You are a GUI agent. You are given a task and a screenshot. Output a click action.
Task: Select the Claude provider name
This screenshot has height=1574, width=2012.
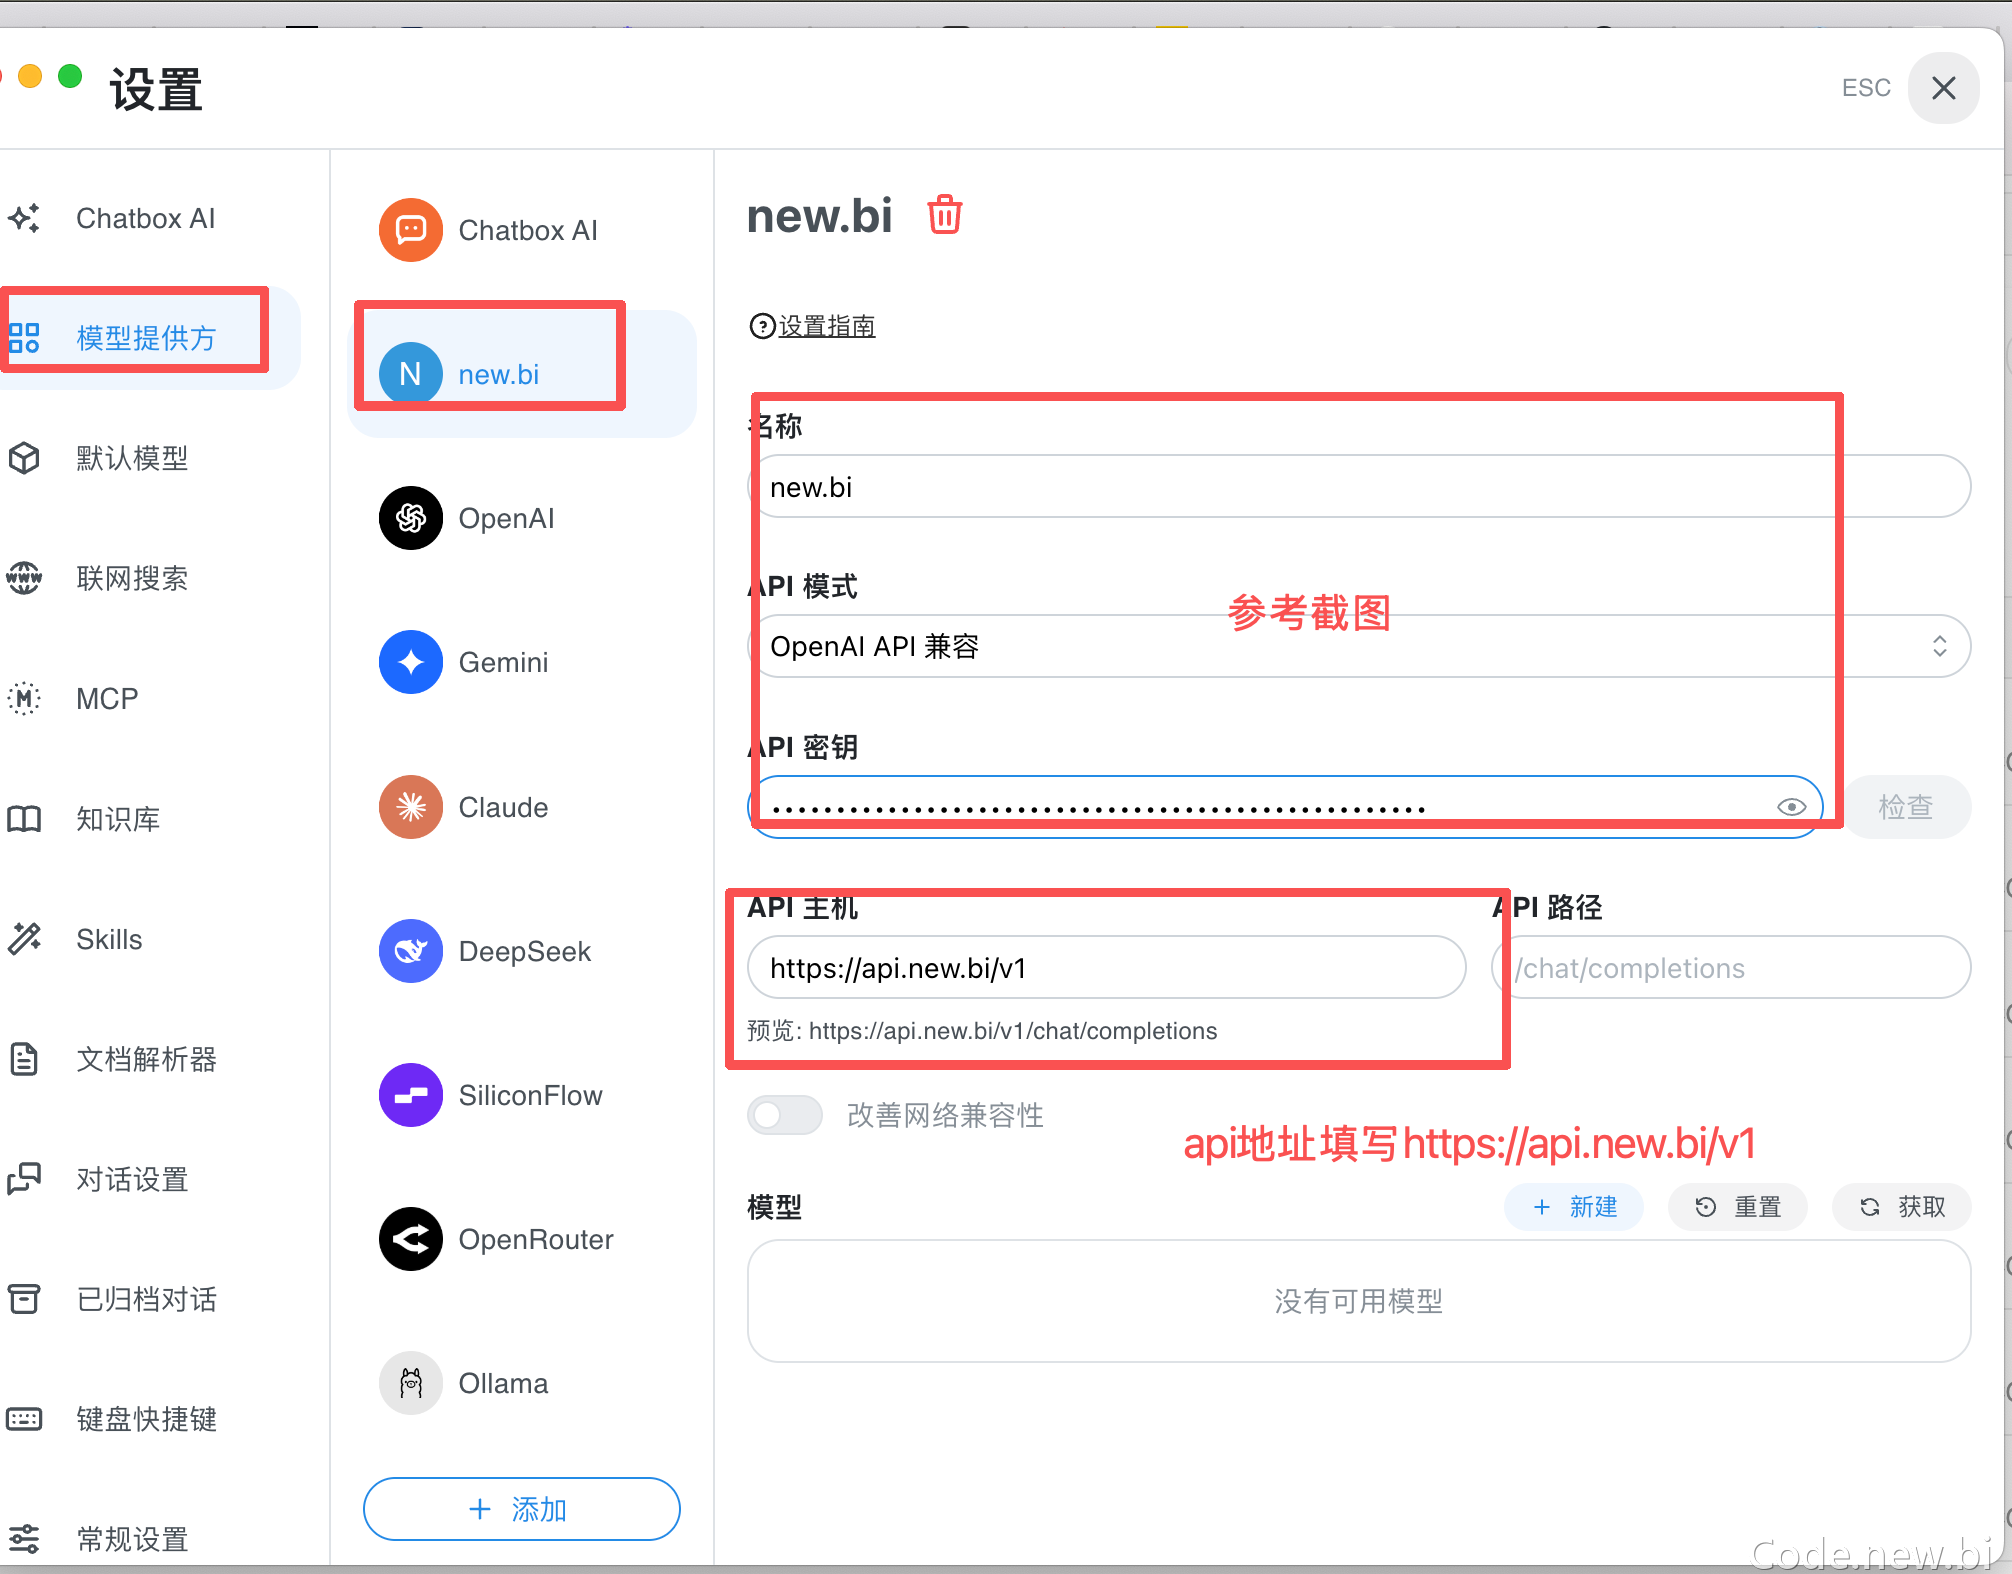click(503, 807)
